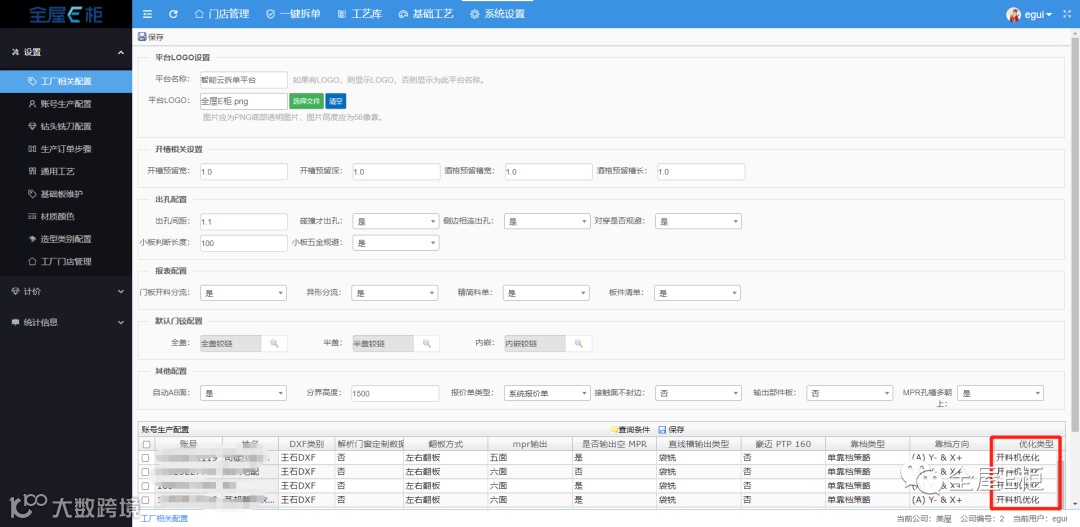Open 工厂门店管理 sidebar item

66,262
